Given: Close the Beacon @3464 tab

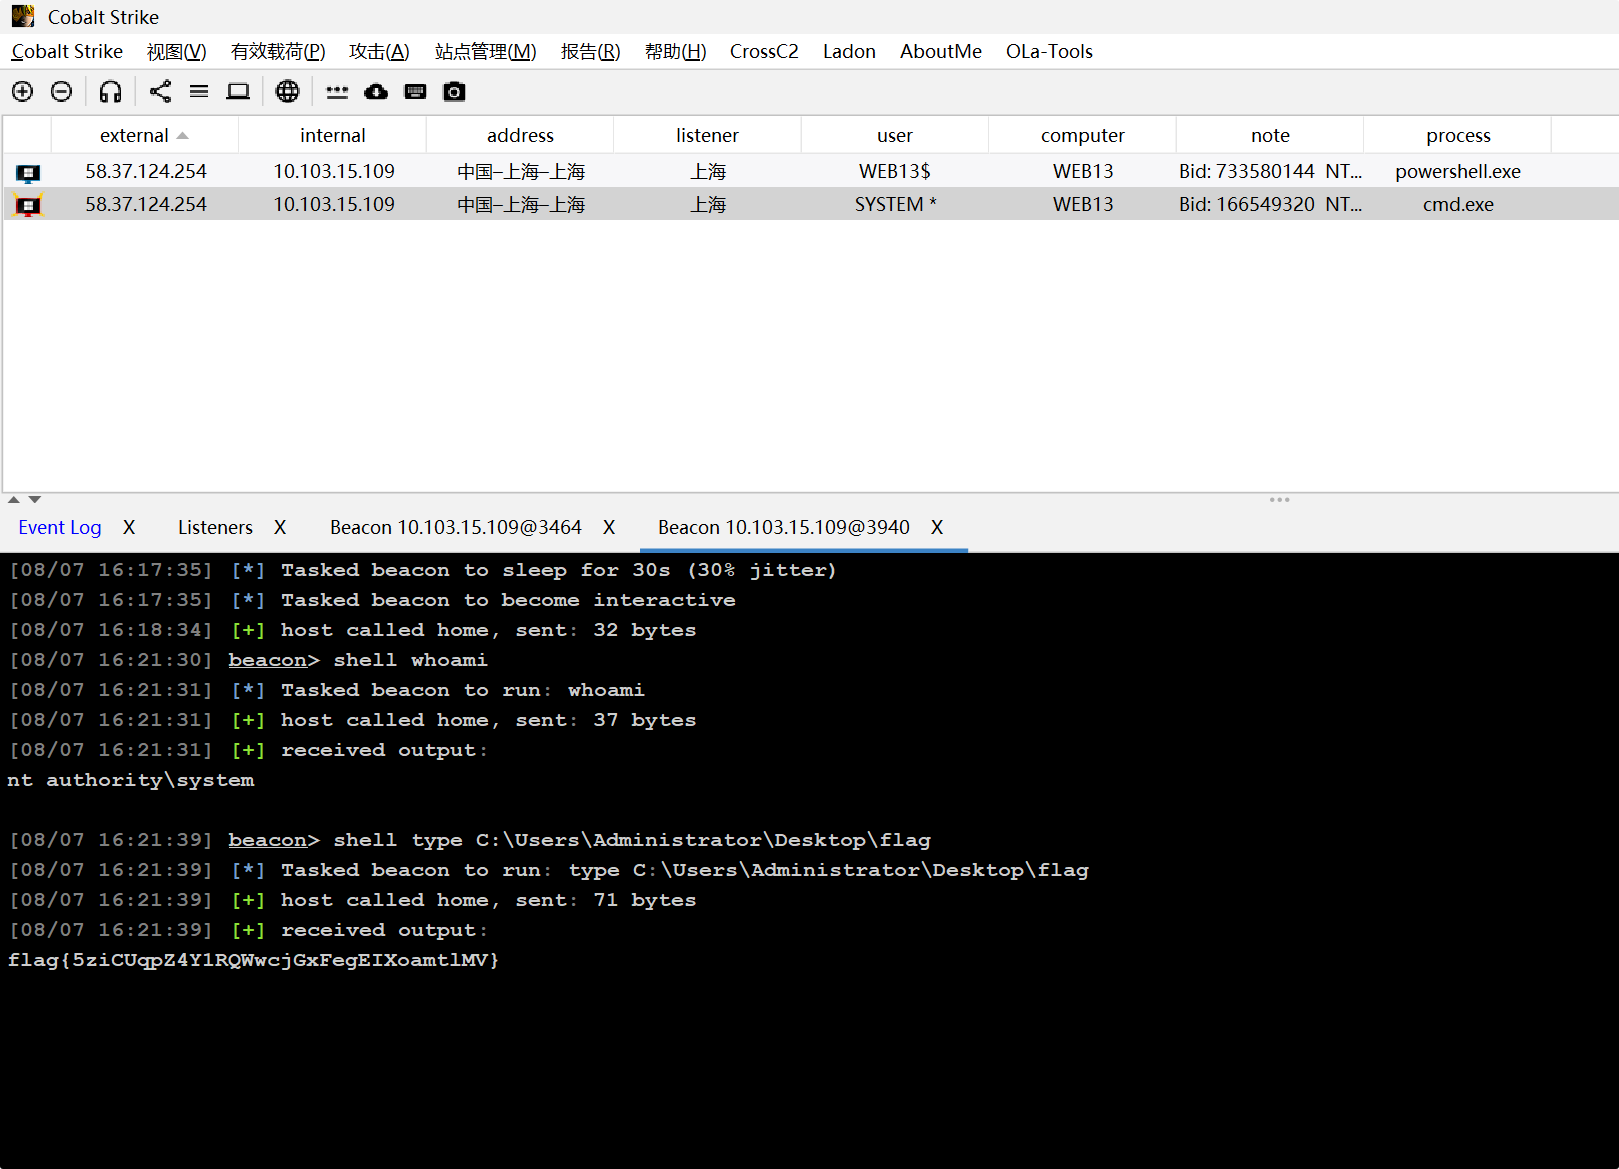Looking at the screenshot, I should (x=609, y=527).
